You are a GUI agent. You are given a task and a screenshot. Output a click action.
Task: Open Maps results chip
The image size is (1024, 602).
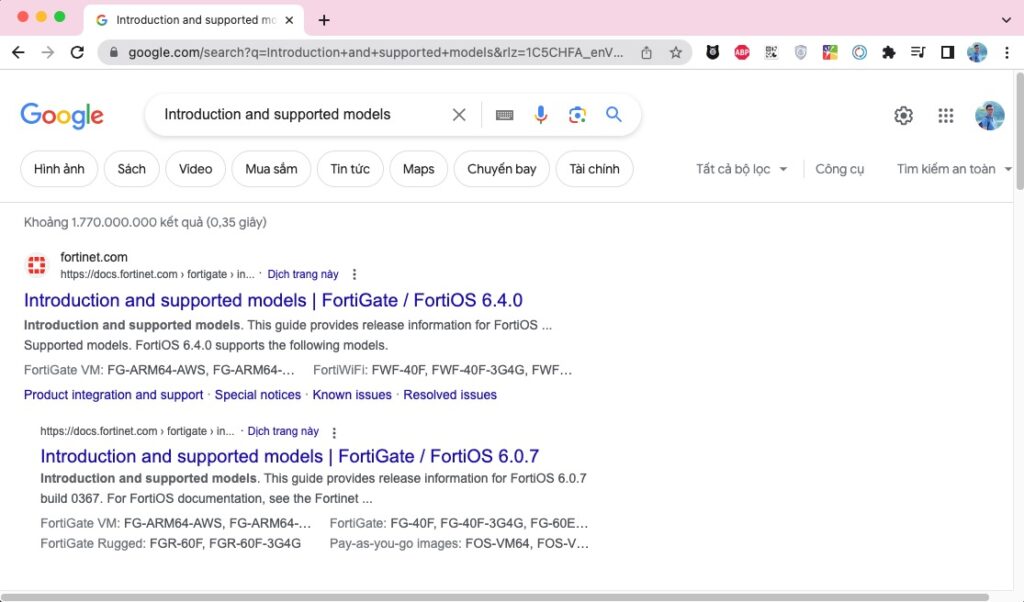coord(419,169)
